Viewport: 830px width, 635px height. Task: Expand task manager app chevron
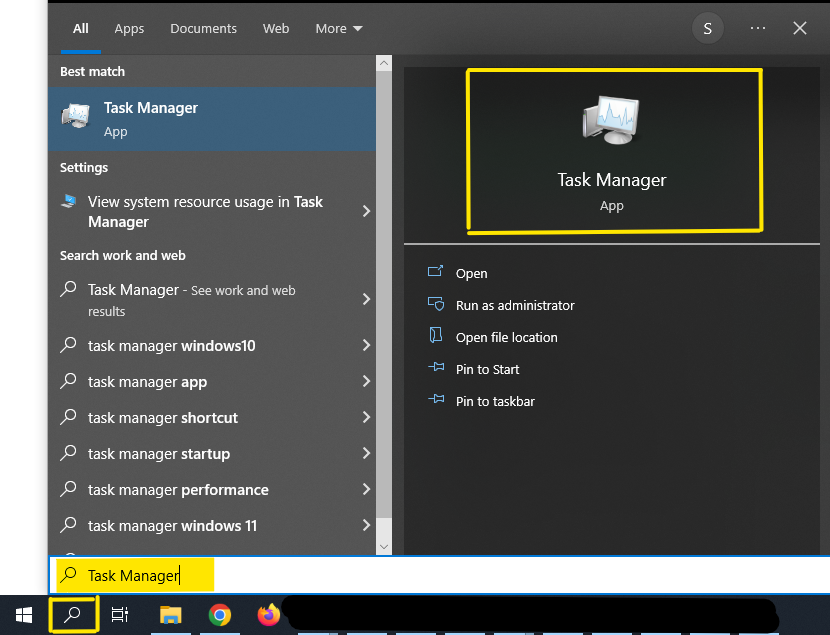click(366, 381)
